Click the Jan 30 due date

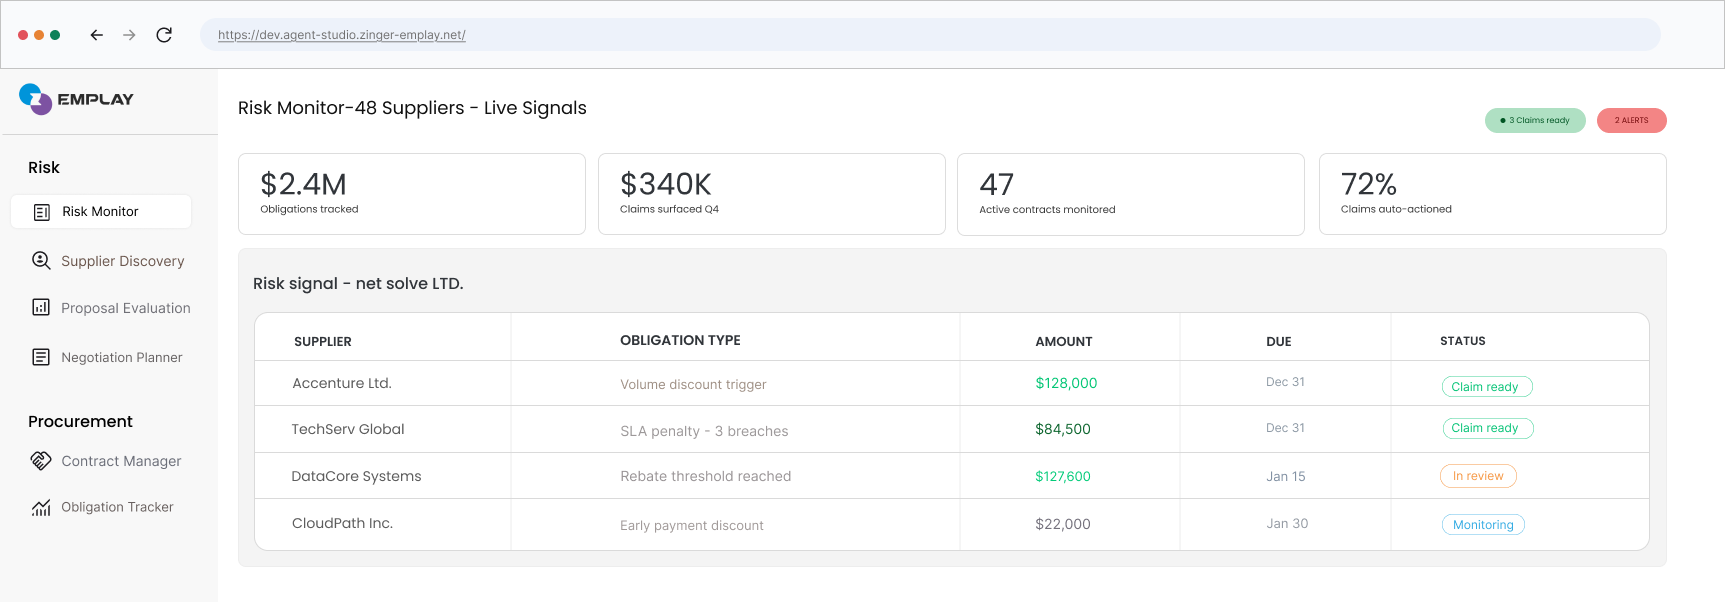click(x=1287, y=524)
